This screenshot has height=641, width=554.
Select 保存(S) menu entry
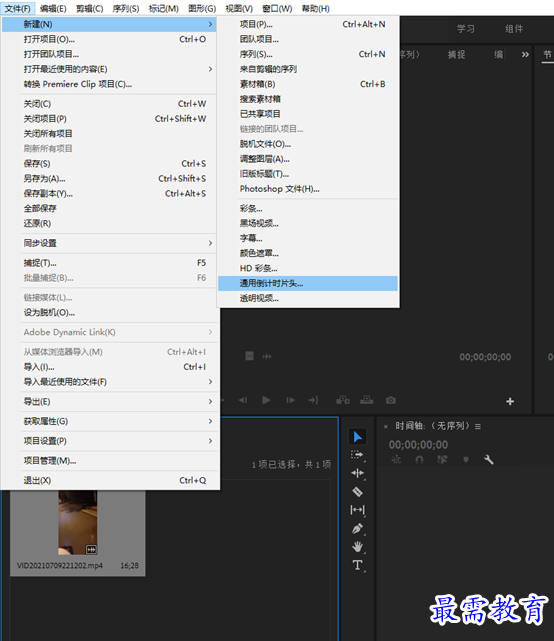(110, 164)
